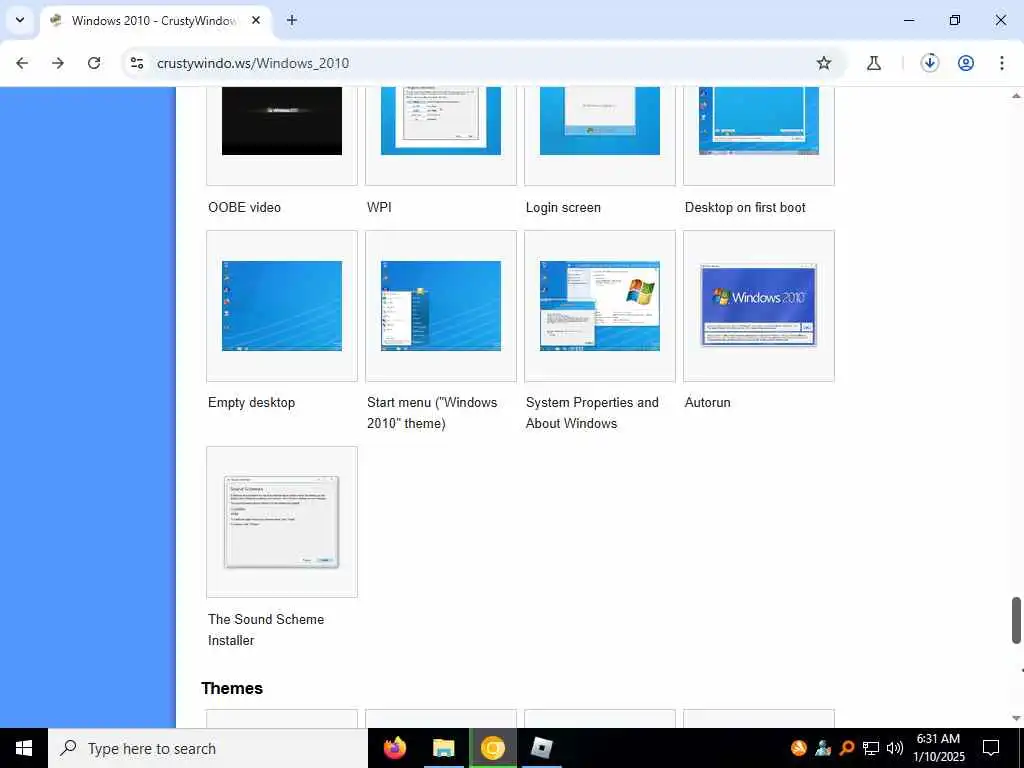The height and width of the screenshot is (768, 1024).
Task: Click the "Desktop on first boot" caption
Action: click(745, 207)
